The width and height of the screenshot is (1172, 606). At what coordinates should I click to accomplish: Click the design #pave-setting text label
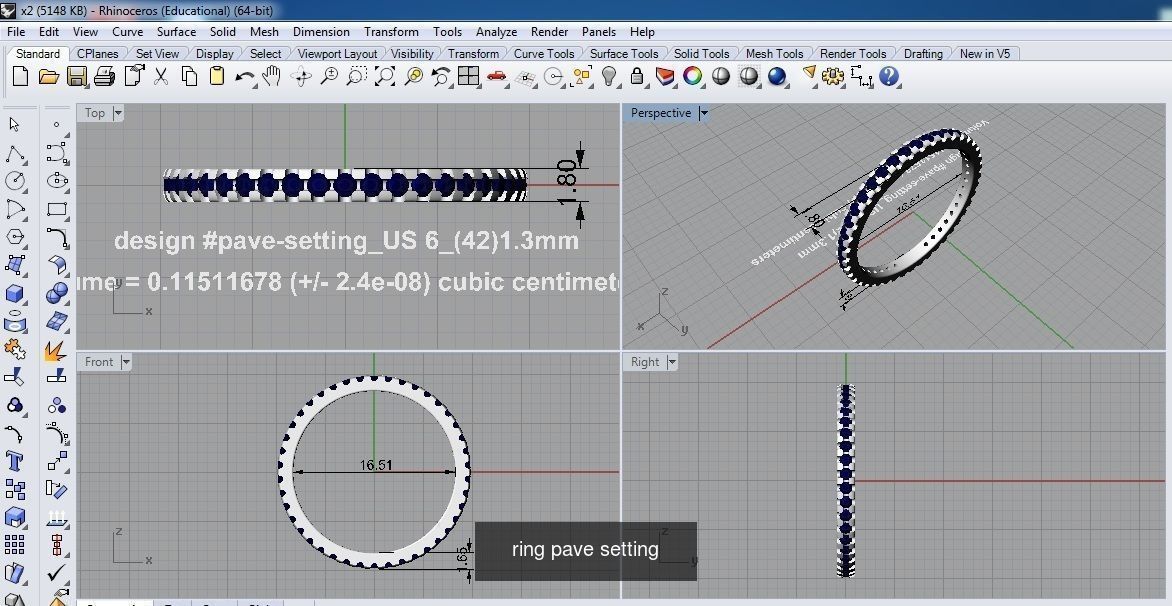(346, 241)
